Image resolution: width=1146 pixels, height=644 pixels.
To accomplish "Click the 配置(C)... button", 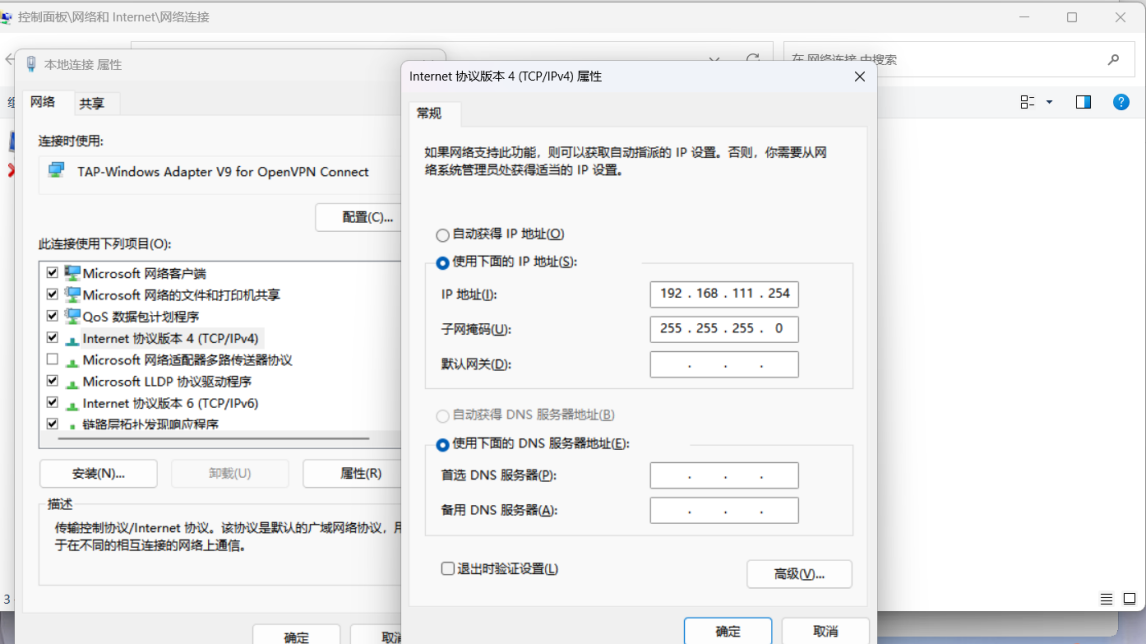I will pyautogui.click(x=367, y=217).
